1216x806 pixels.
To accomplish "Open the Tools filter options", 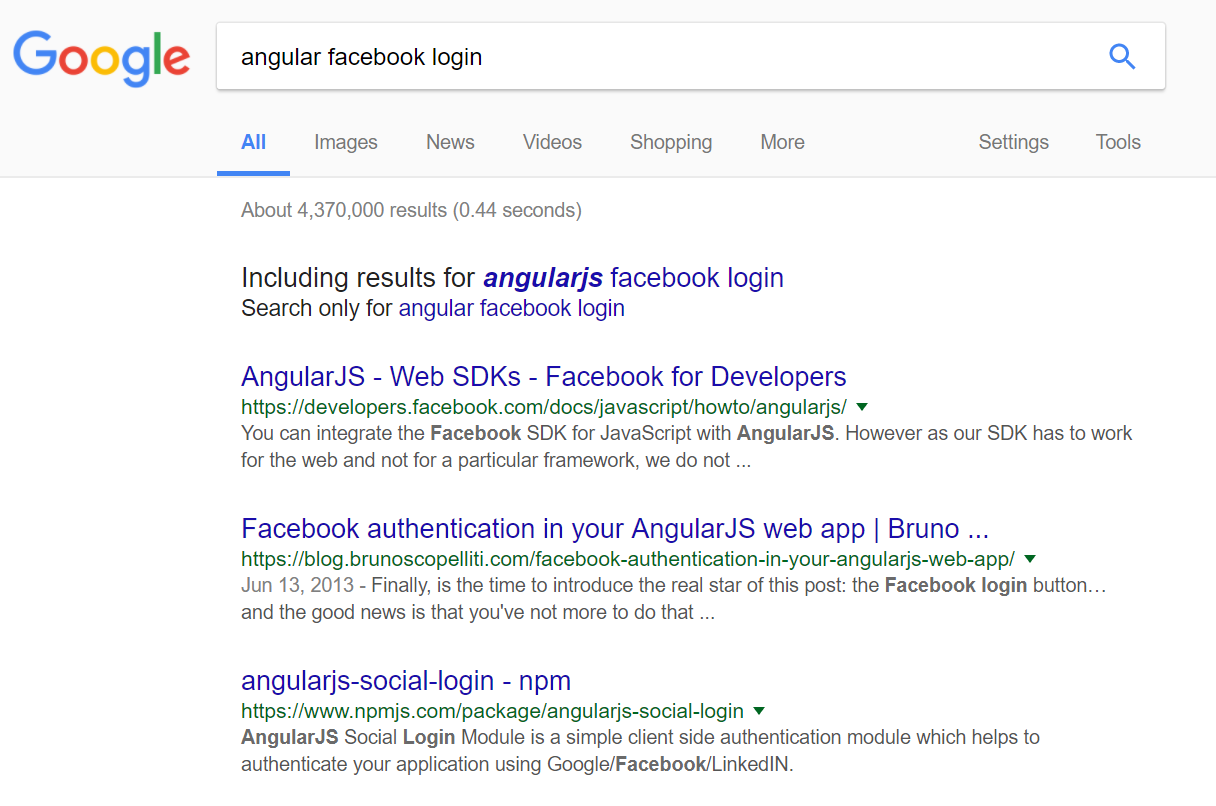I will pyautogui.click(x=1118, y=142).
